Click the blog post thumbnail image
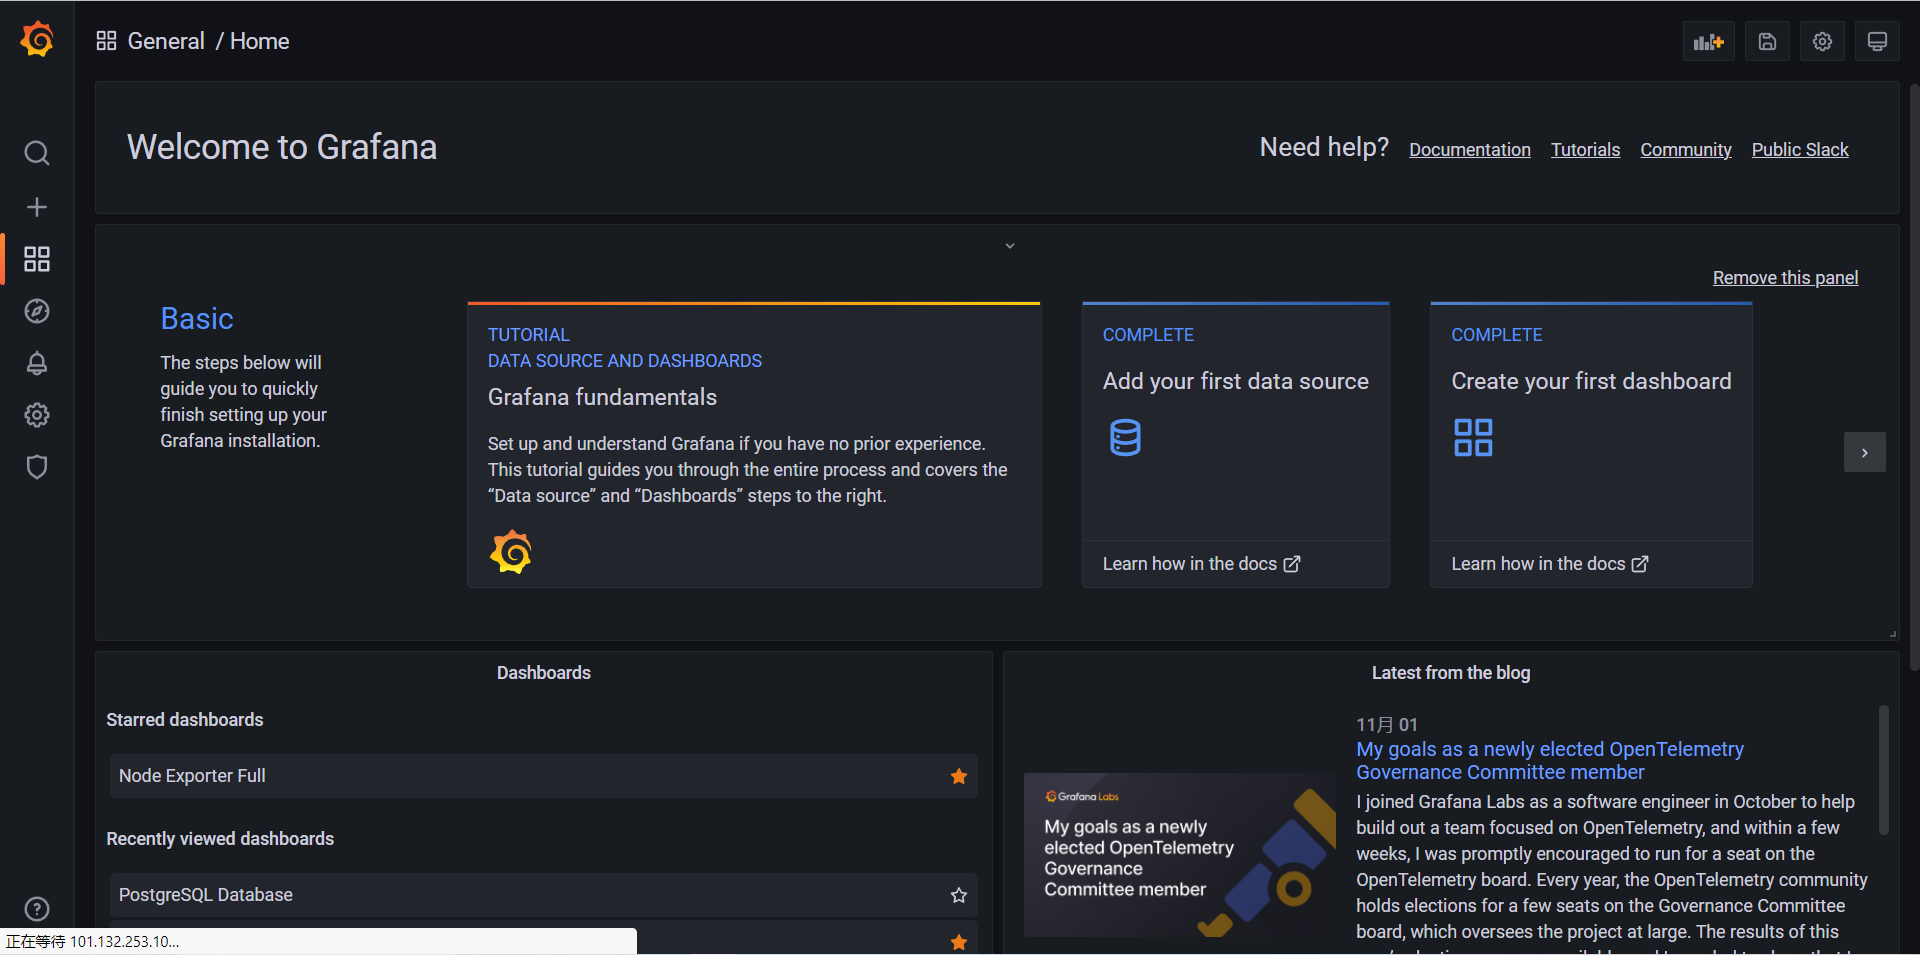Screen dimensions: 1920x955 [1180, 855]
